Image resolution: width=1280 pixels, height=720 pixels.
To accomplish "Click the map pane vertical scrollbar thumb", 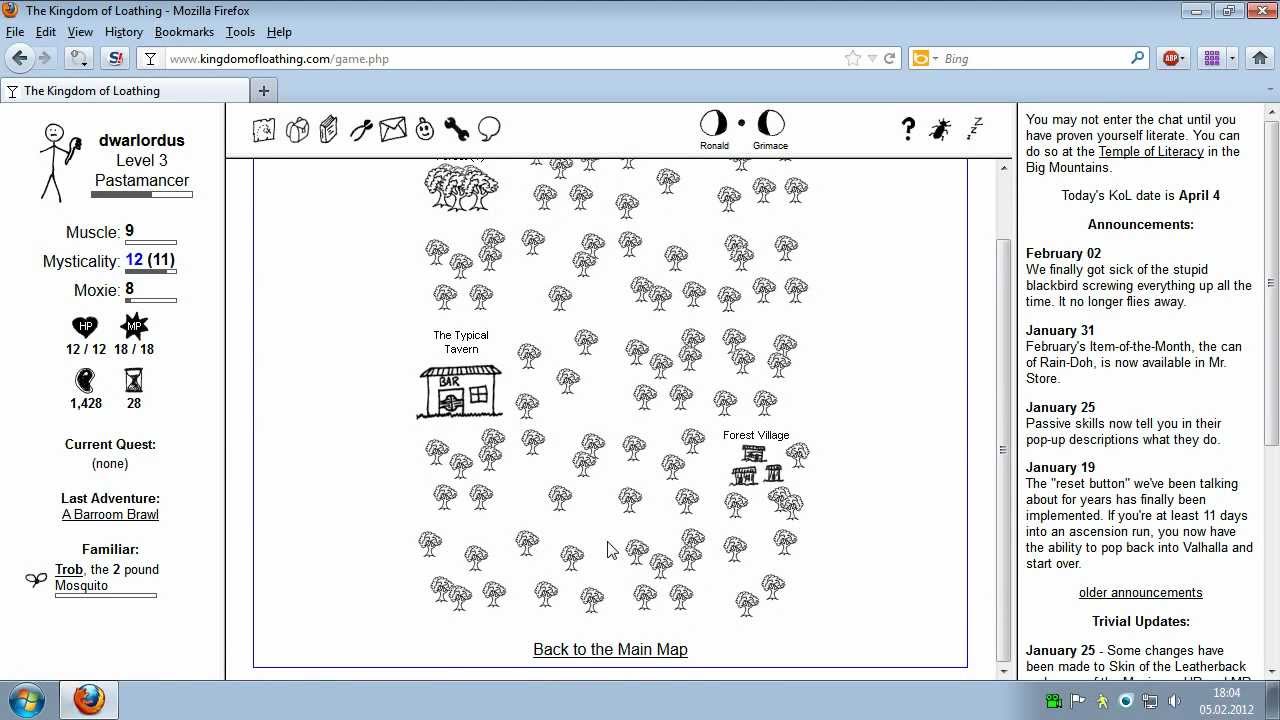I will tap(1004, 449).
